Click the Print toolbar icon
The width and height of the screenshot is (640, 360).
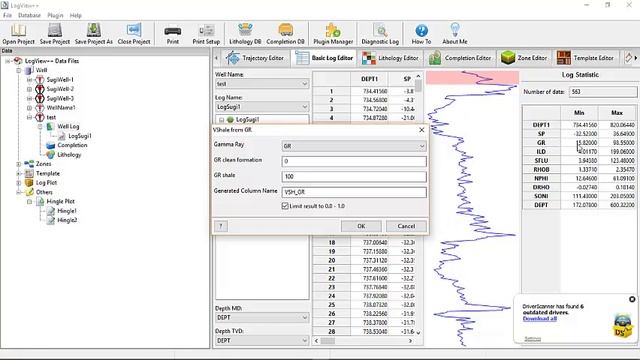coord(173,33)
